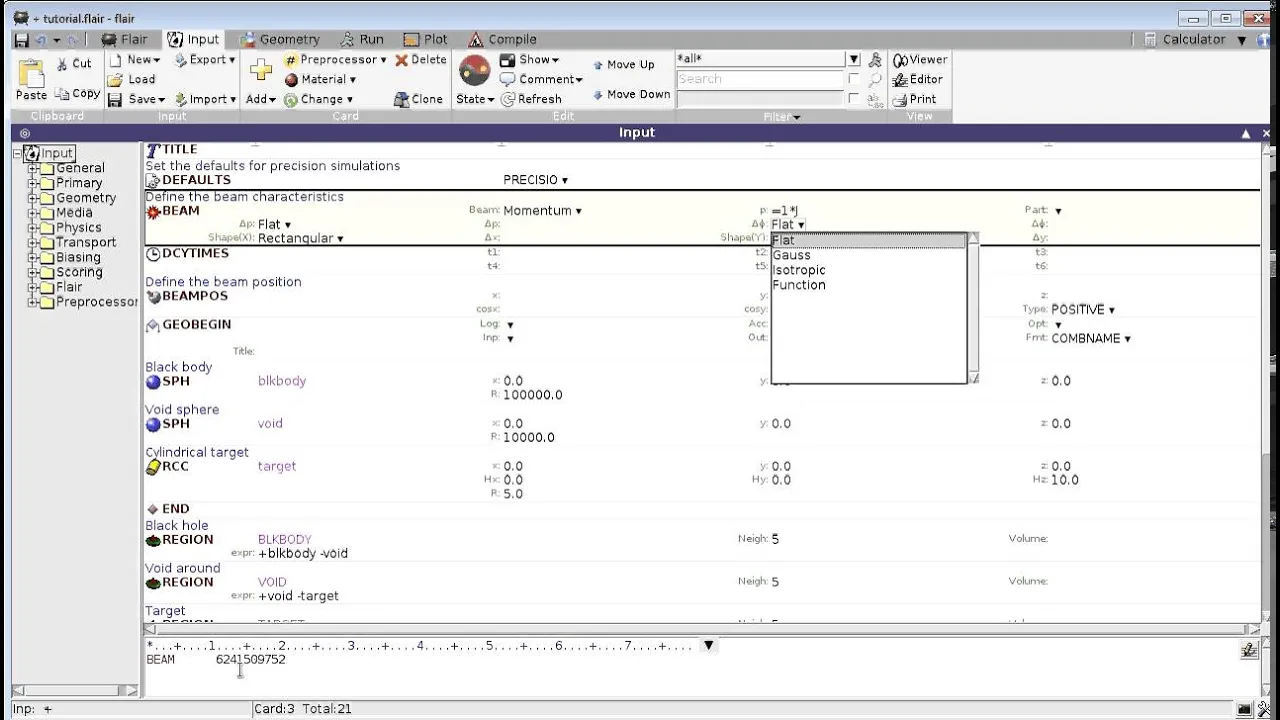Click the Copy button
1280x720 pixels.
tap(77, 94)
